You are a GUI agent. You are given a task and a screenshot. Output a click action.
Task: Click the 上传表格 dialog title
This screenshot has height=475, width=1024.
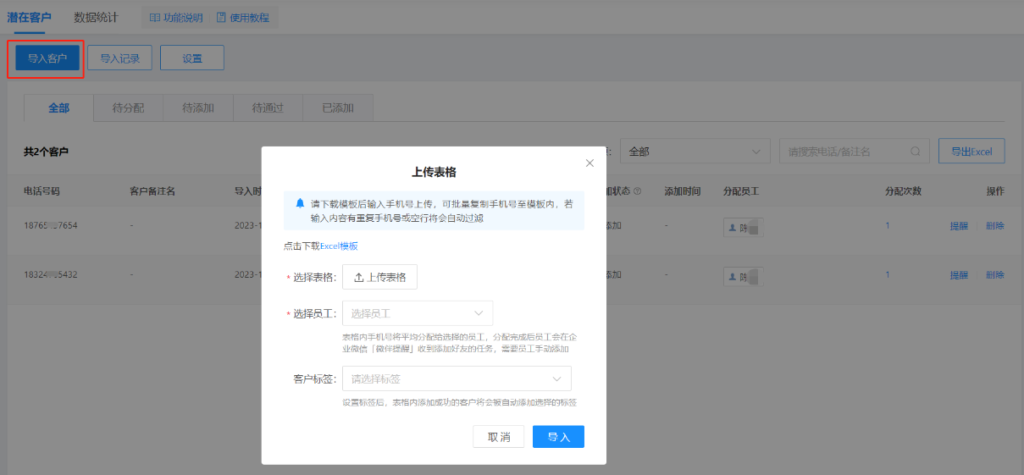coord(434,172)
